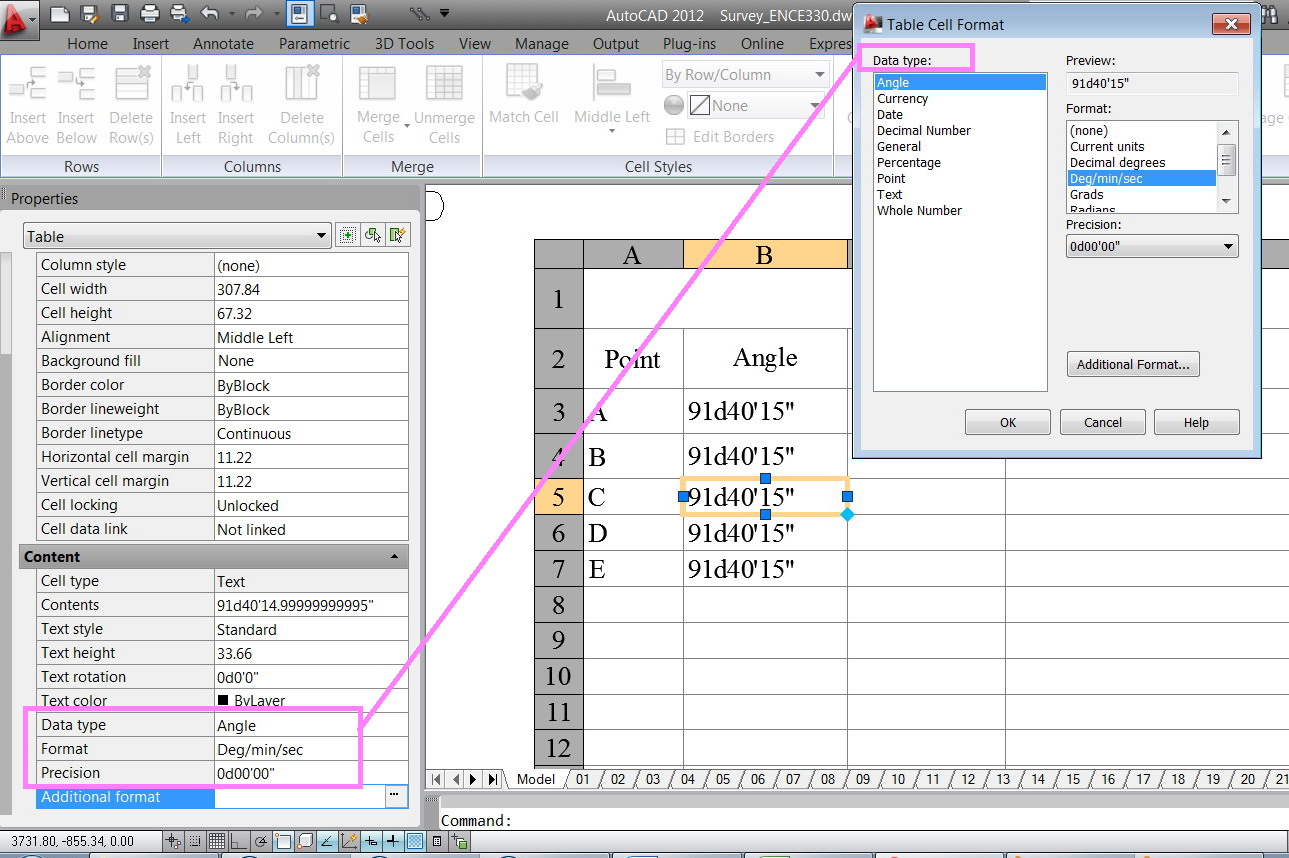Open the Annotate ribbon tab
1289x858 pixels.
tap(223, 44)
